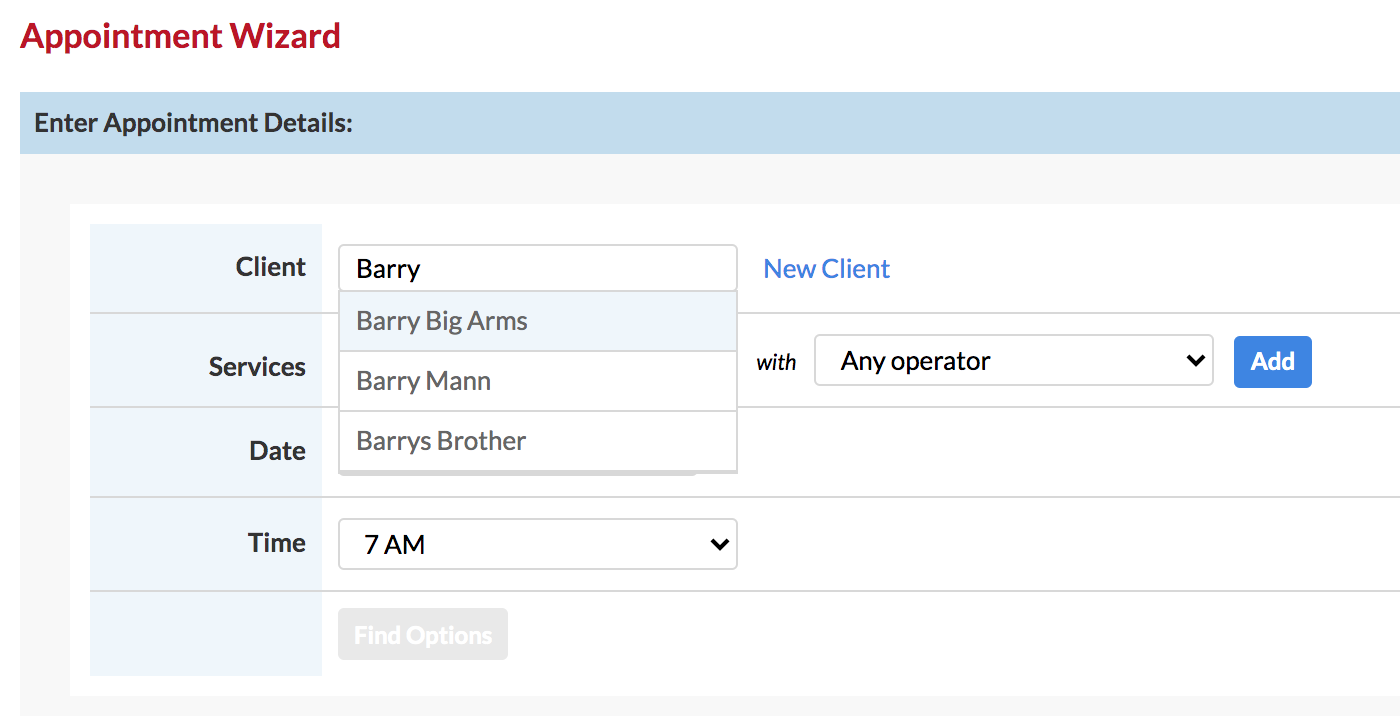
Task: Click the Enter Appointment Details header text
Action: click(x=193, y=123)
